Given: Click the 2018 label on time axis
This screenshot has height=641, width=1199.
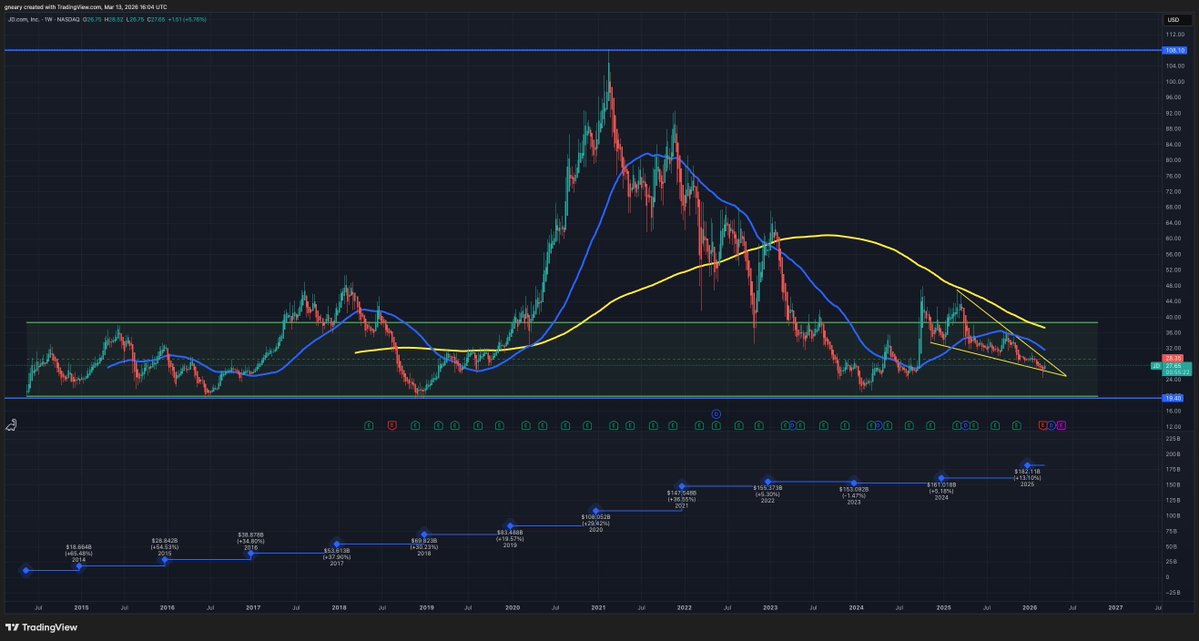Looking at the screenshot, I should (339, 607).
